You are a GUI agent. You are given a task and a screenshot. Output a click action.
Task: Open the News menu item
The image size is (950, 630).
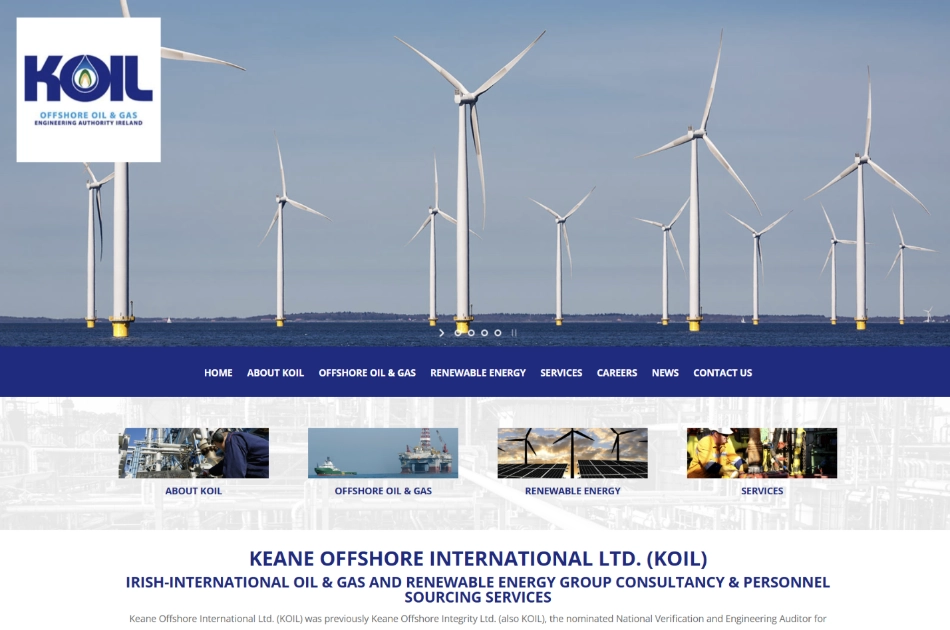tap(665, 373)
